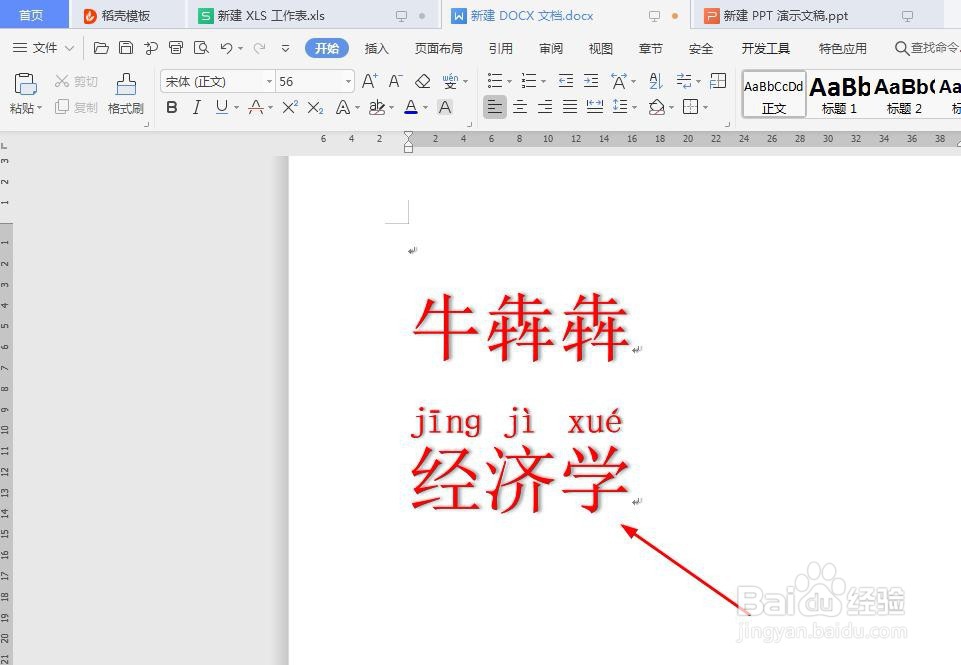Screen dimensions: 961x665
Task: Apply subscript formatting
Action: click(318, 108)
